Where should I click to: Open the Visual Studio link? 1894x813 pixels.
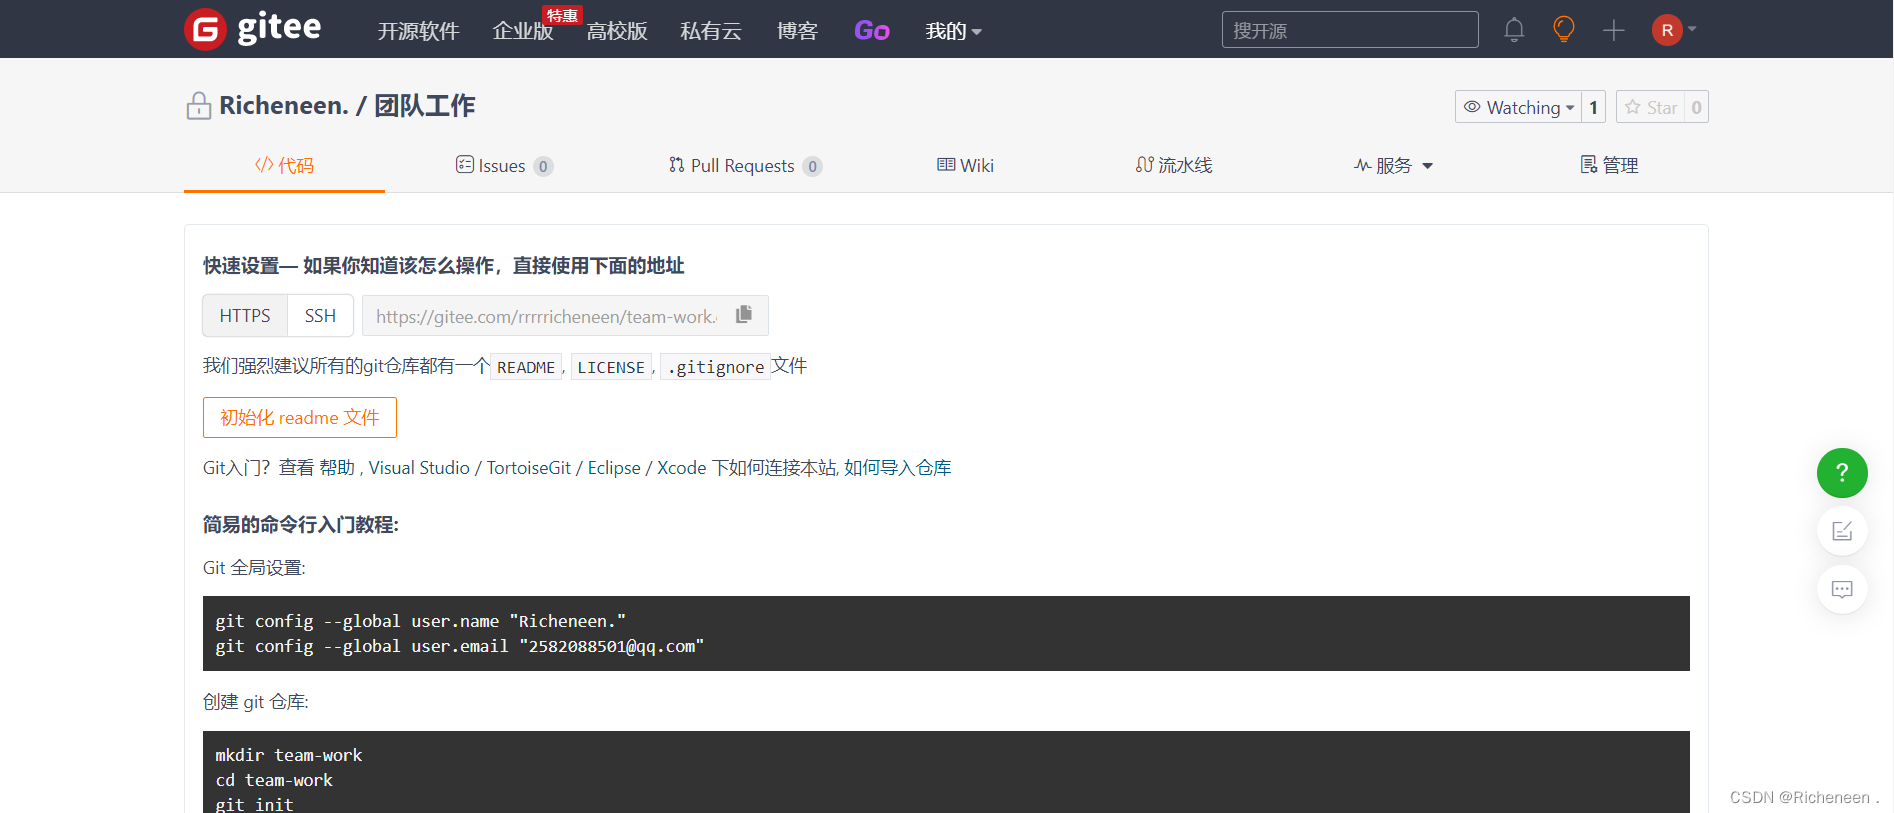pos(419,467)
